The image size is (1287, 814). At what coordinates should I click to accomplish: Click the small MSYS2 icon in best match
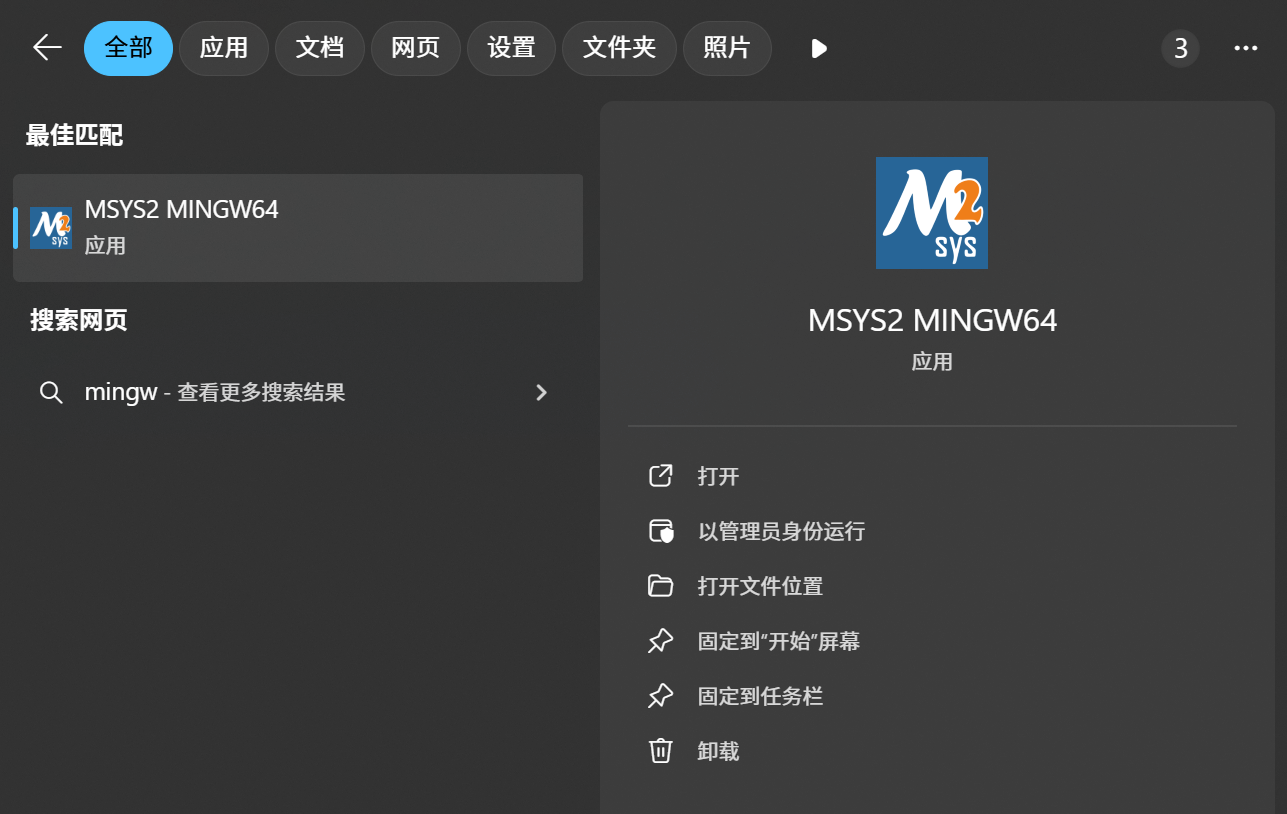(x=50, y=228)
